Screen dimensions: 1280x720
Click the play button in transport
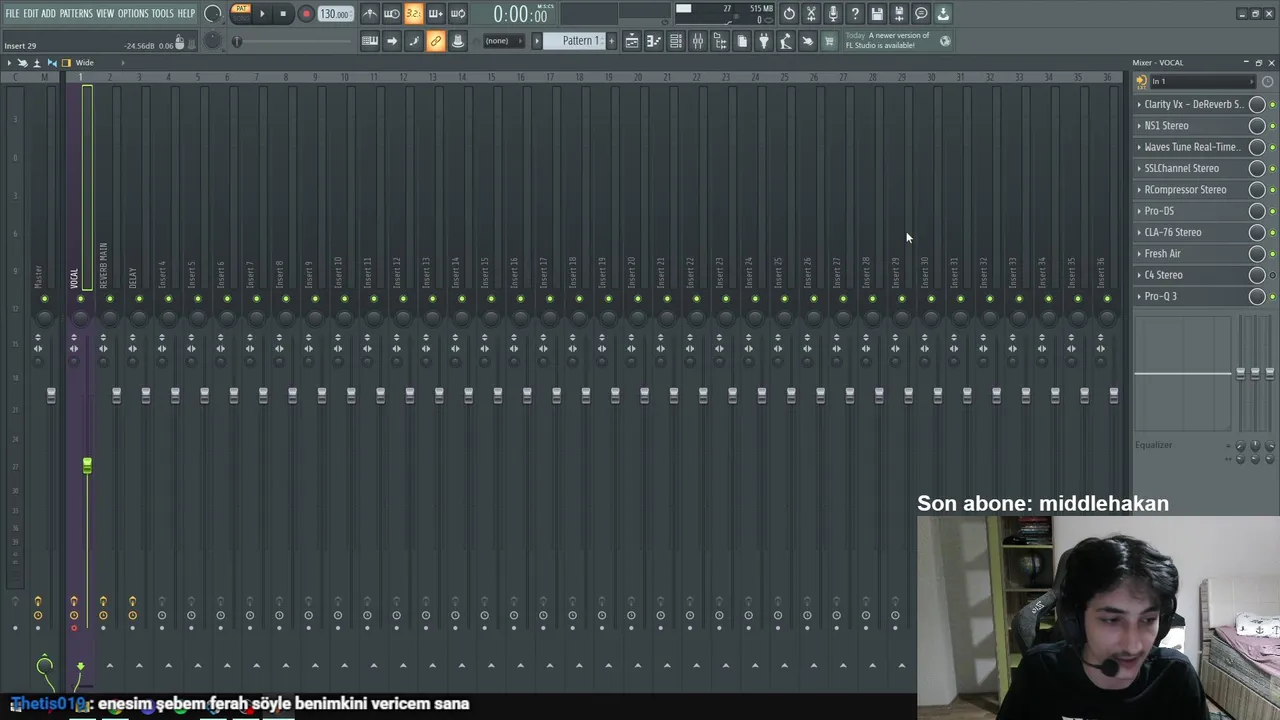[262, 14]
